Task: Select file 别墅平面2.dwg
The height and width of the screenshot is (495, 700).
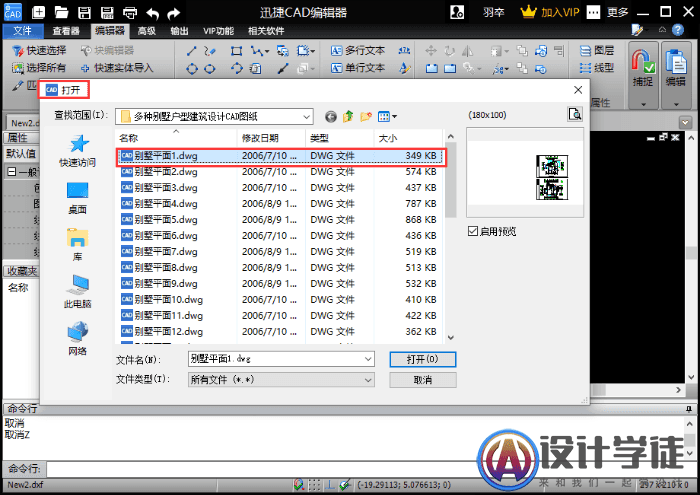Action: [x=281, y=172]
